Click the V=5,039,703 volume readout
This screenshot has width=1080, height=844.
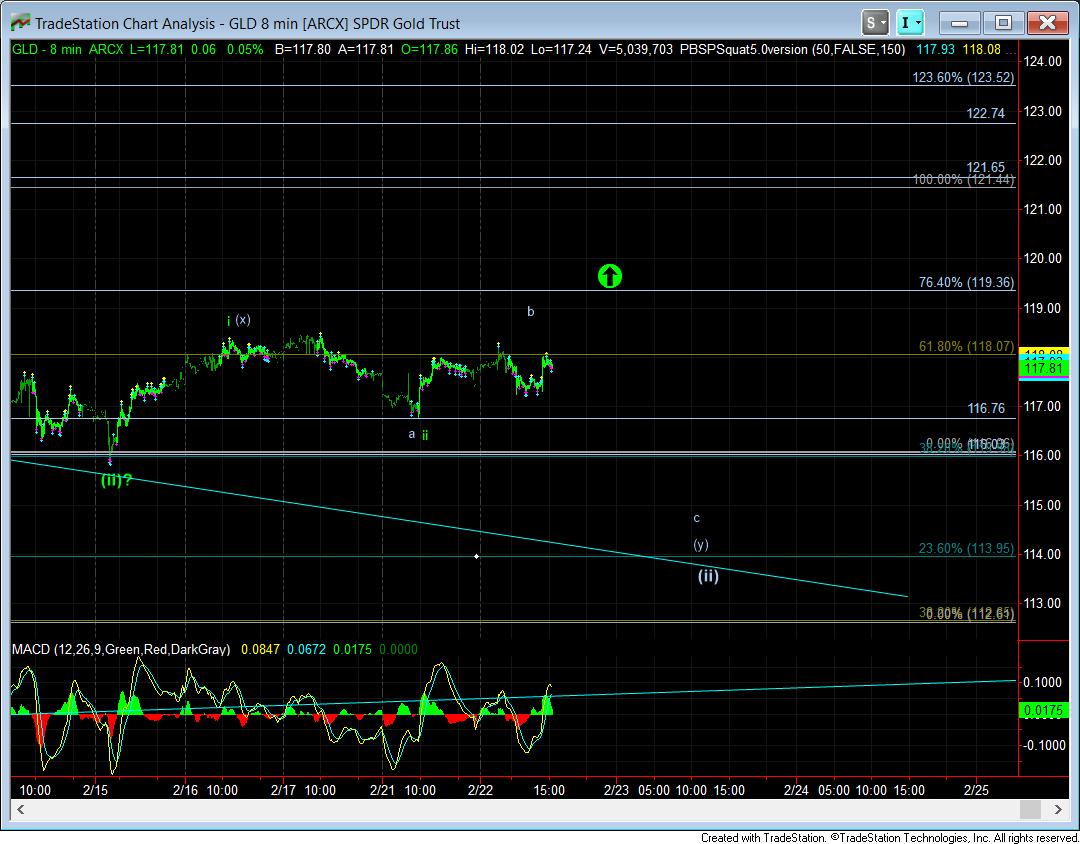[636, 50]
